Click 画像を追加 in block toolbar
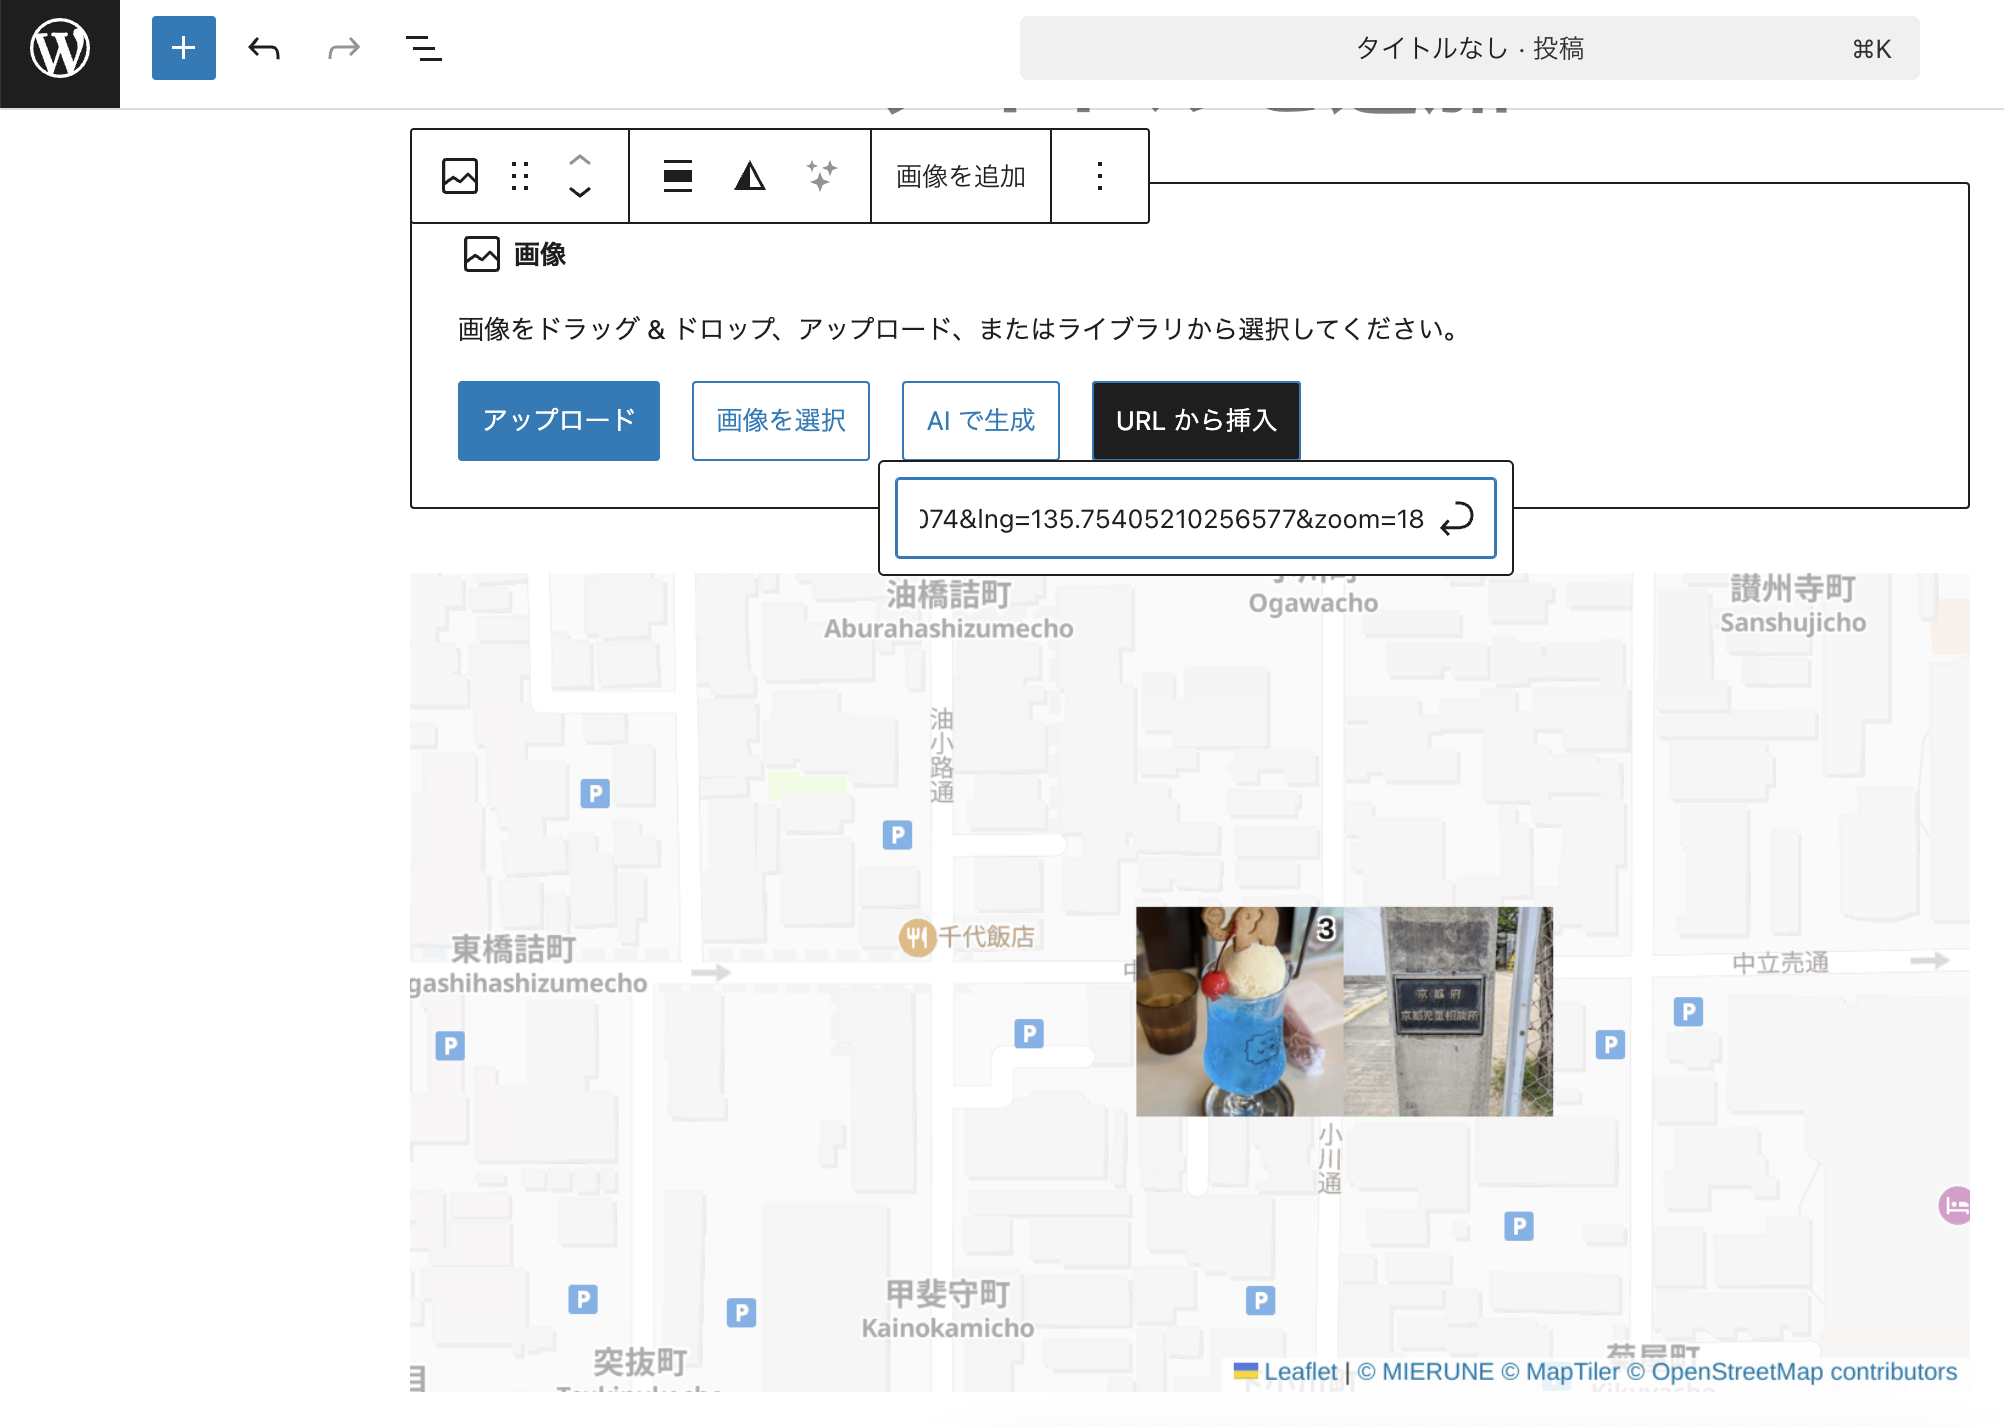The height and width of the screenshot is (1426, 2004). click(x=960, y=176)
